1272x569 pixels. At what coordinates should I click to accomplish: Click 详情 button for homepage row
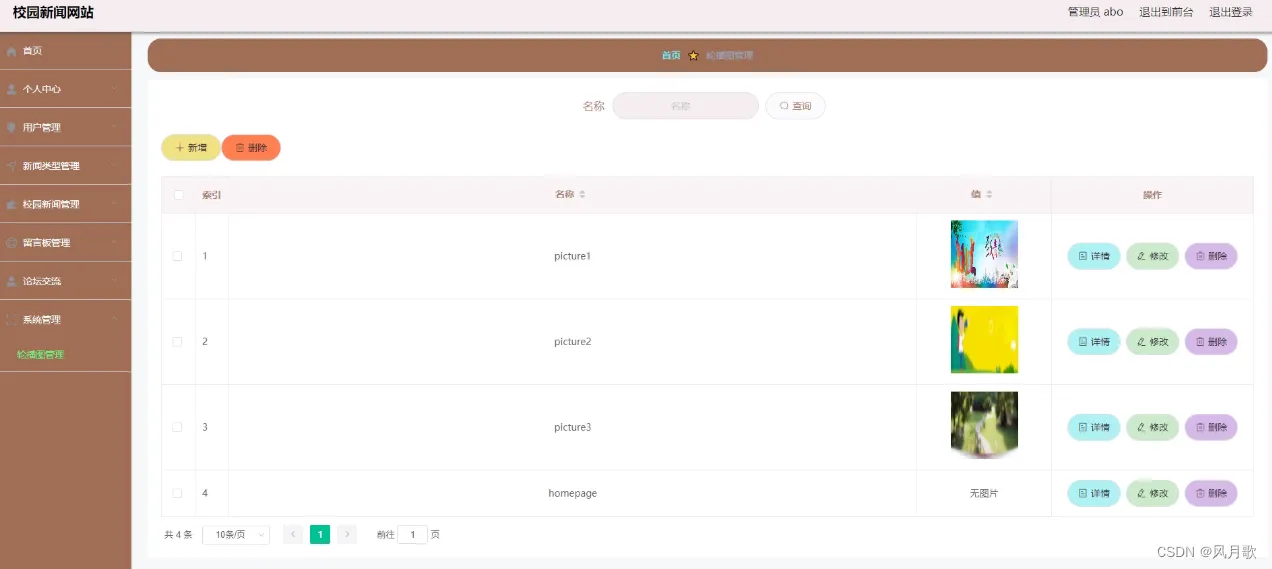coord(1094,493)
